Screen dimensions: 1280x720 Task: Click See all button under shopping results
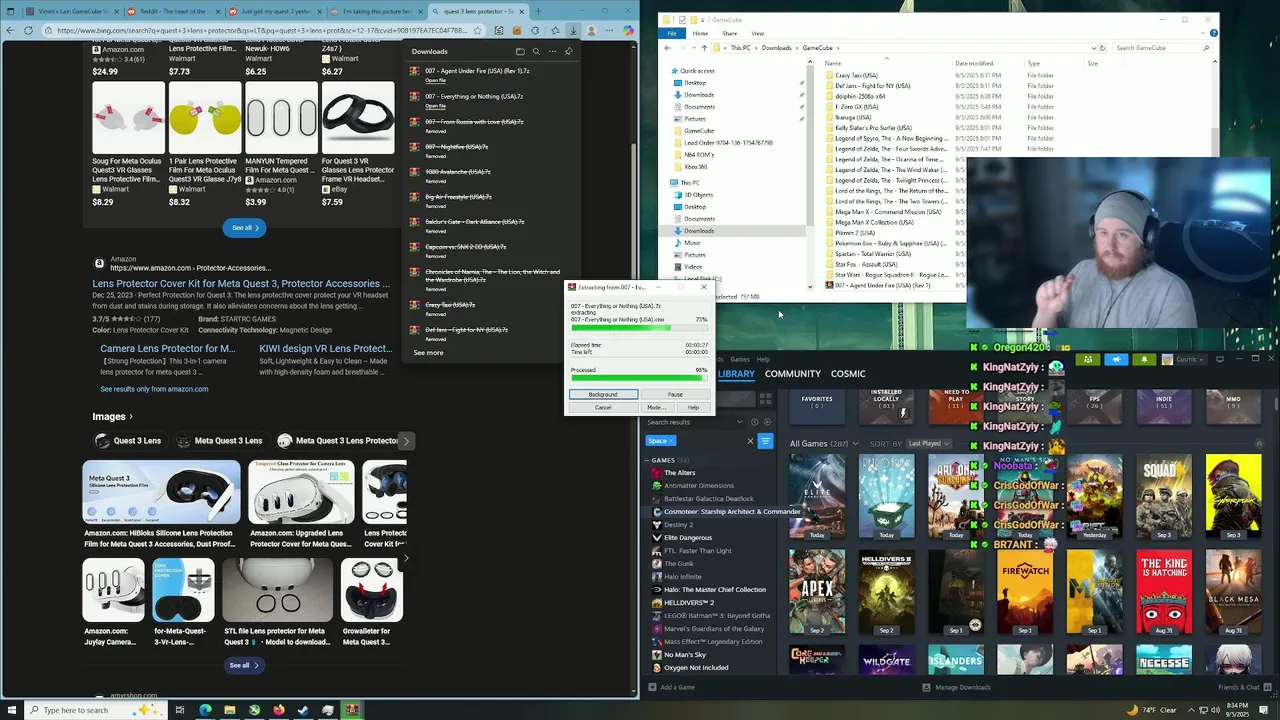pyautogui.click(x=245, y=228)
